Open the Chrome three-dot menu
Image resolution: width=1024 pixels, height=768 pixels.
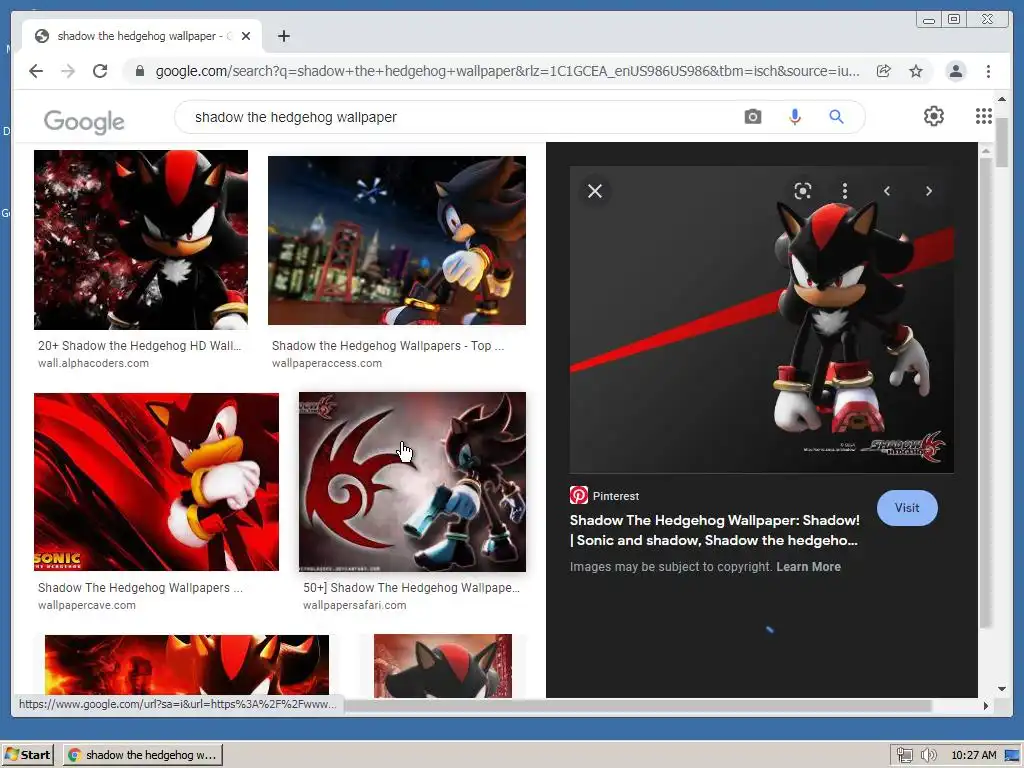pyautogui.click(x=988, y=71)
